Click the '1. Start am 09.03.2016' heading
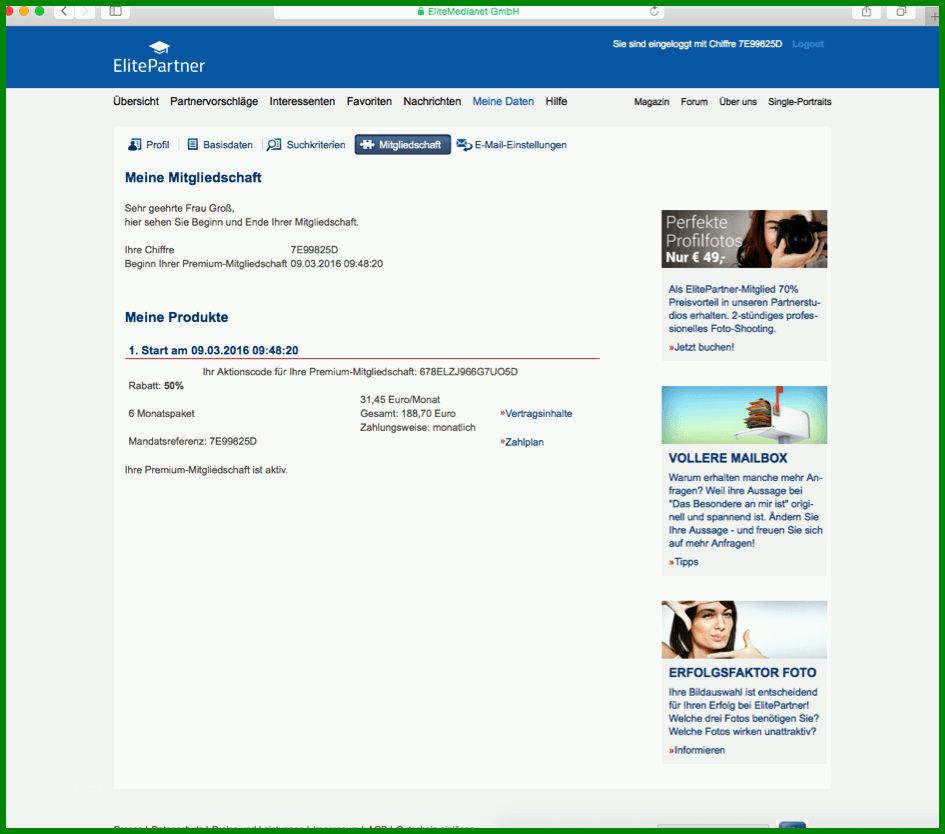The width and height of the screenshot is (945, 834). (213, 350)
